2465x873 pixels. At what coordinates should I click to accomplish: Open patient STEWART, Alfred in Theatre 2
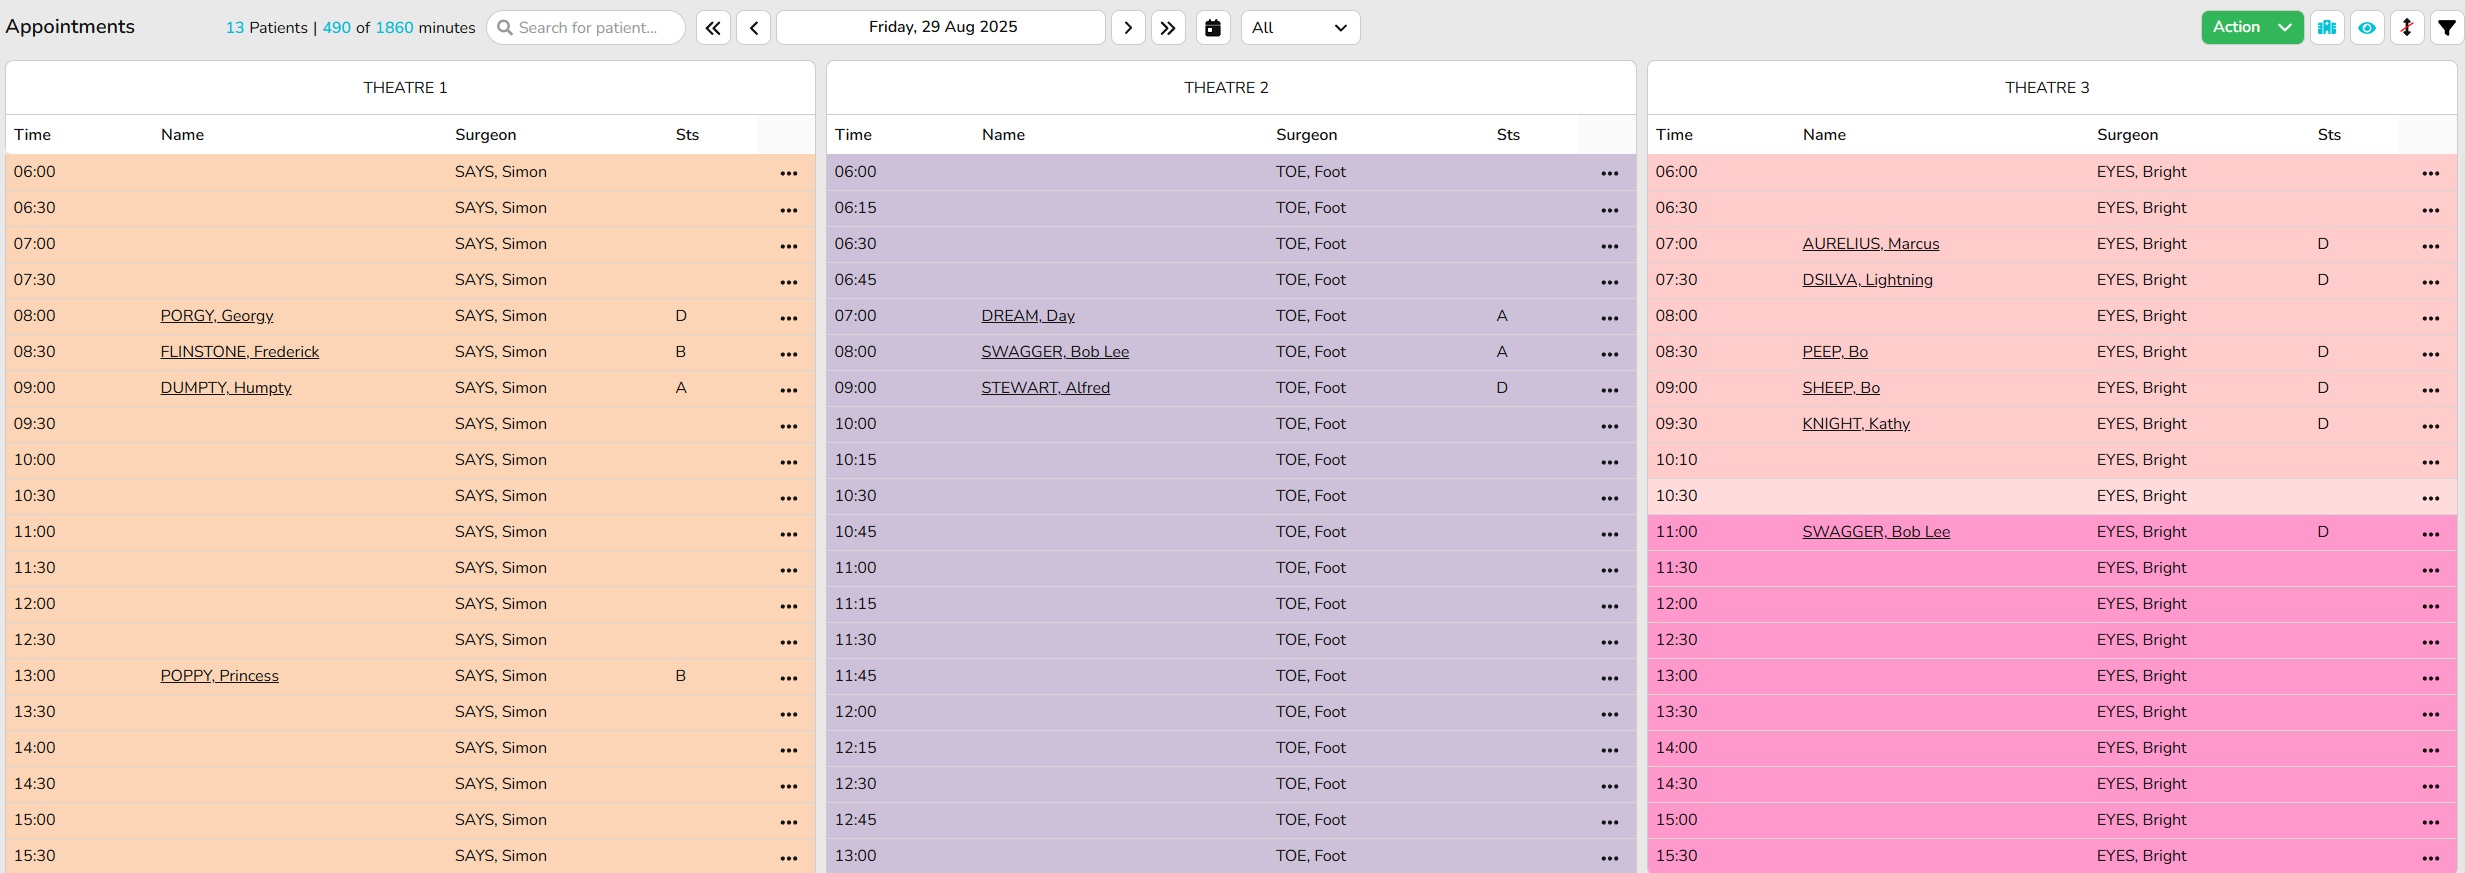[x=1045, y=388]
